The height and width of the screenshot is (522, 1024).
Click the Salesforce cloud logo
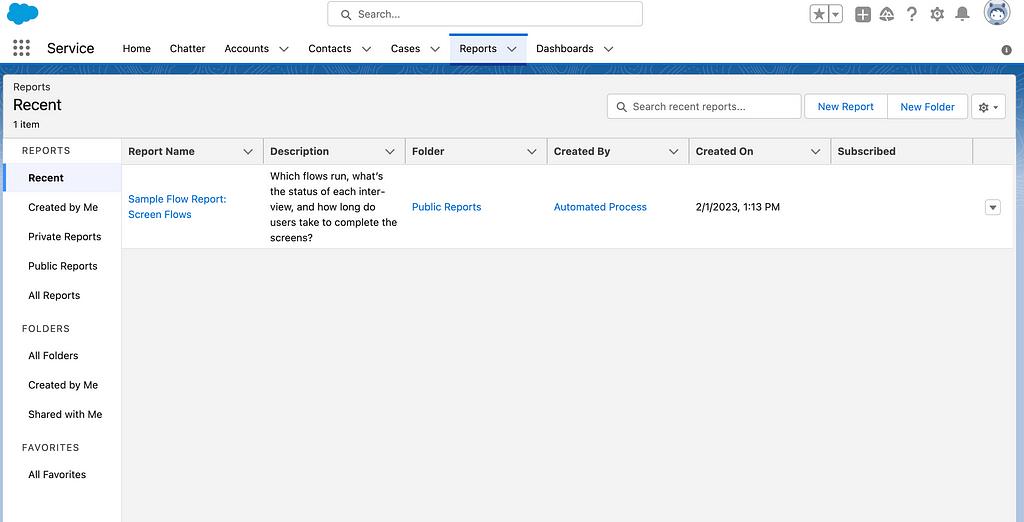22,14
